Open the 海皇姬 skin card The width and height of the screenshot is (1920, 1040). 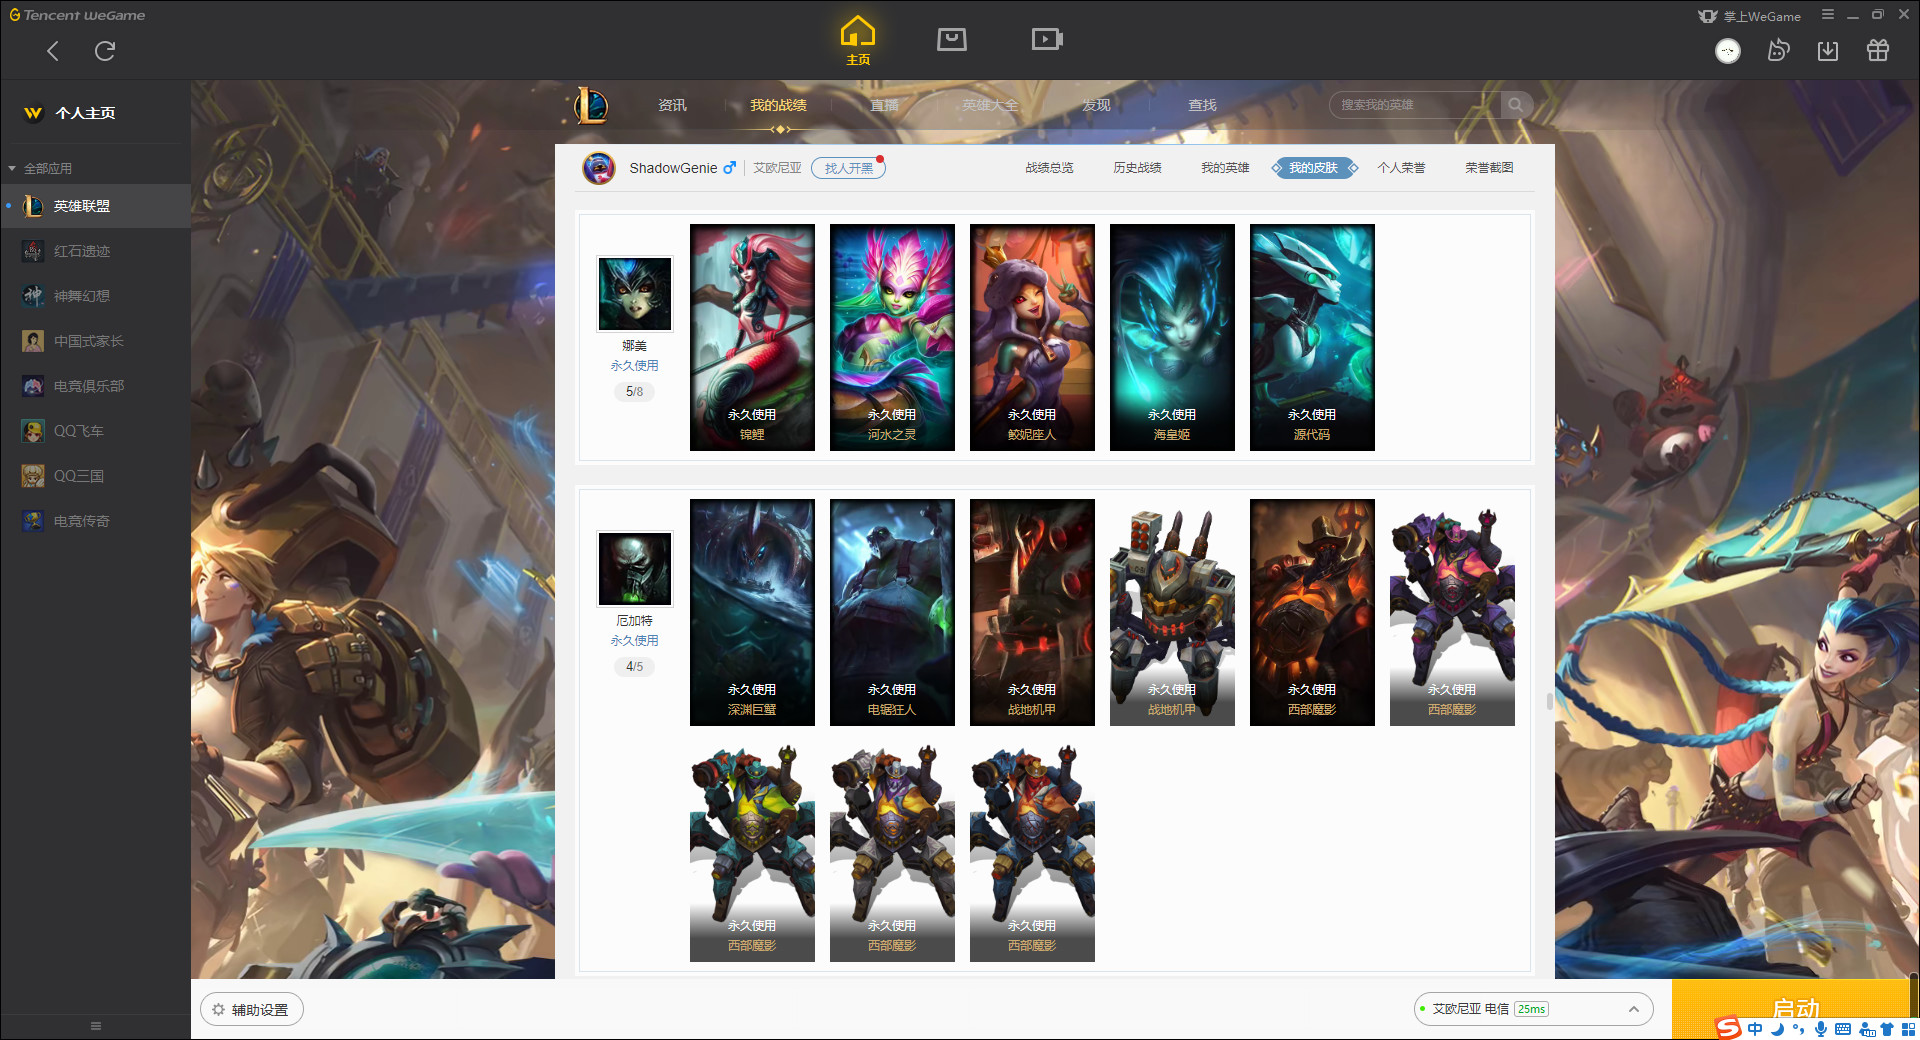[1172, 337]
